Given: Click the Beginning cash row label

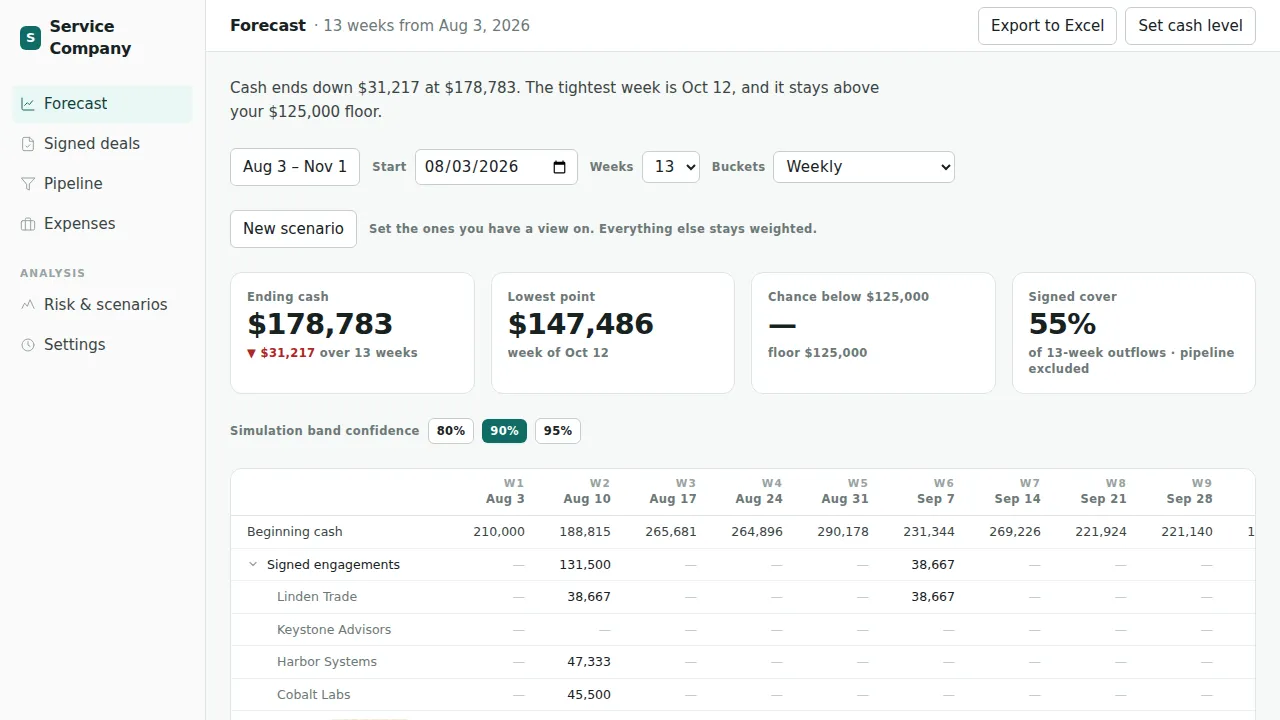Looking at the screenshot, I should click(295, 532).
